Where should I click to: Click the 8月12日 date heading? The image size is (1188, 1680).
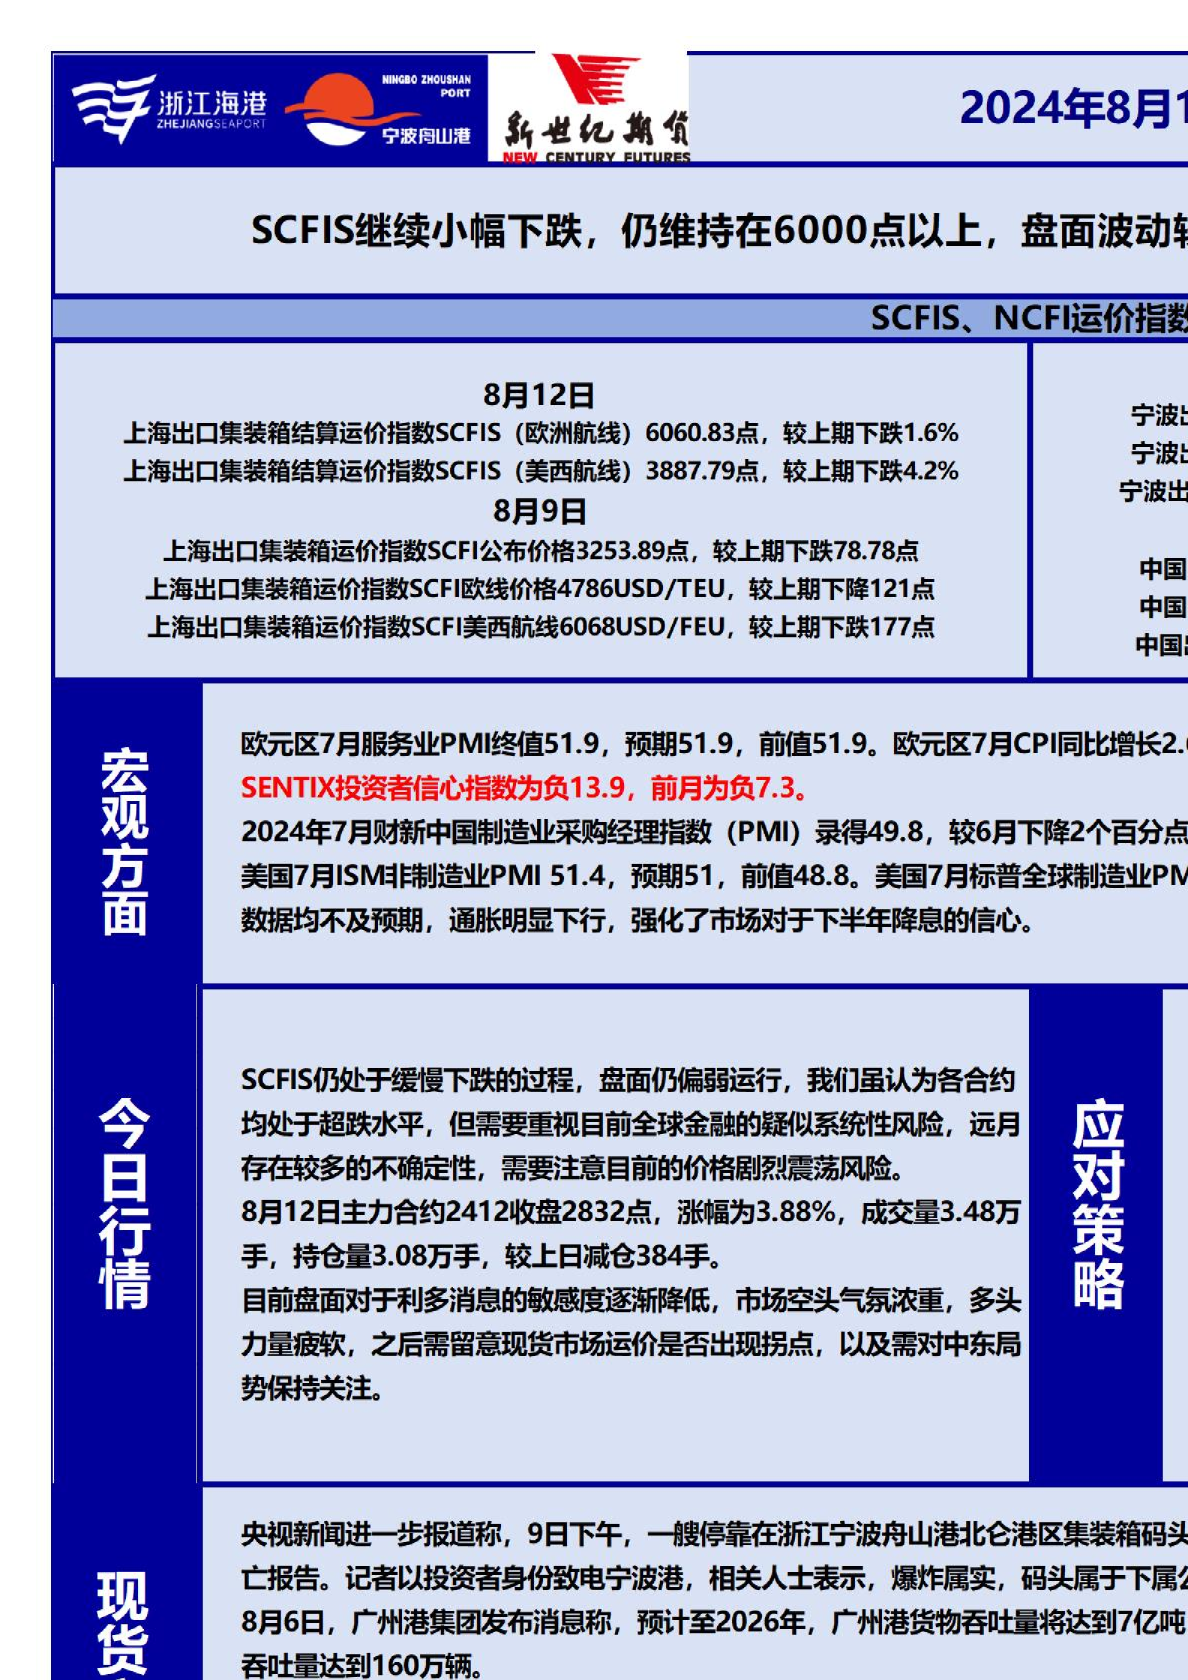coord(538,395)
